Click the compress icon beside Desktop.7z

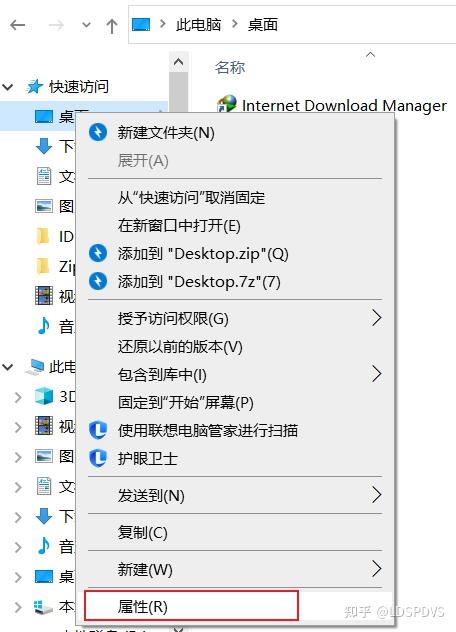pos(98,281)
